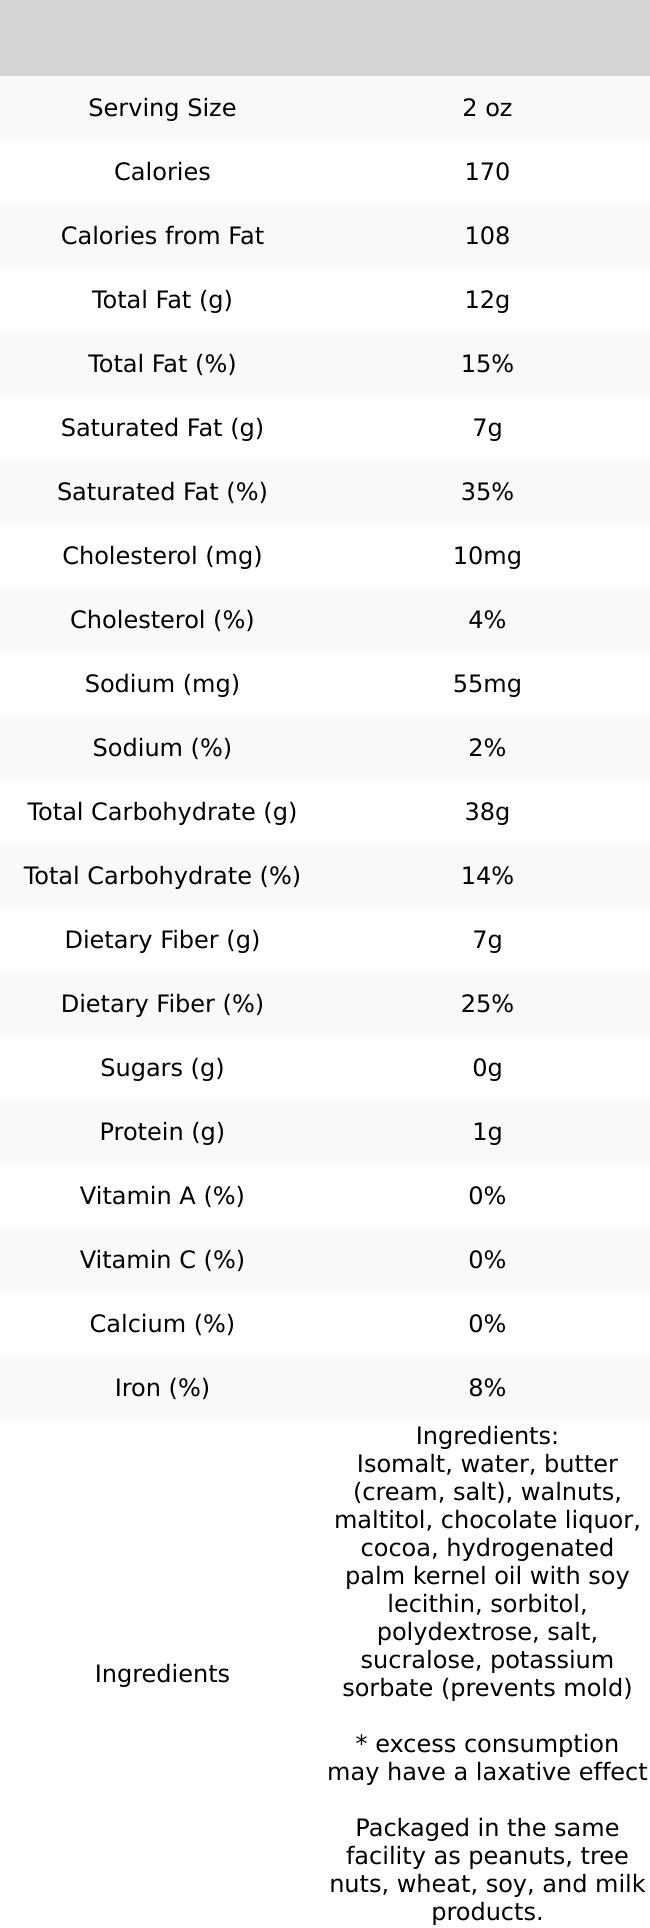Select the 2 oz serving value
Image resolution: width=650 pixels, height=1928 pixels.
pyautogui.click(x=487, y=108)
